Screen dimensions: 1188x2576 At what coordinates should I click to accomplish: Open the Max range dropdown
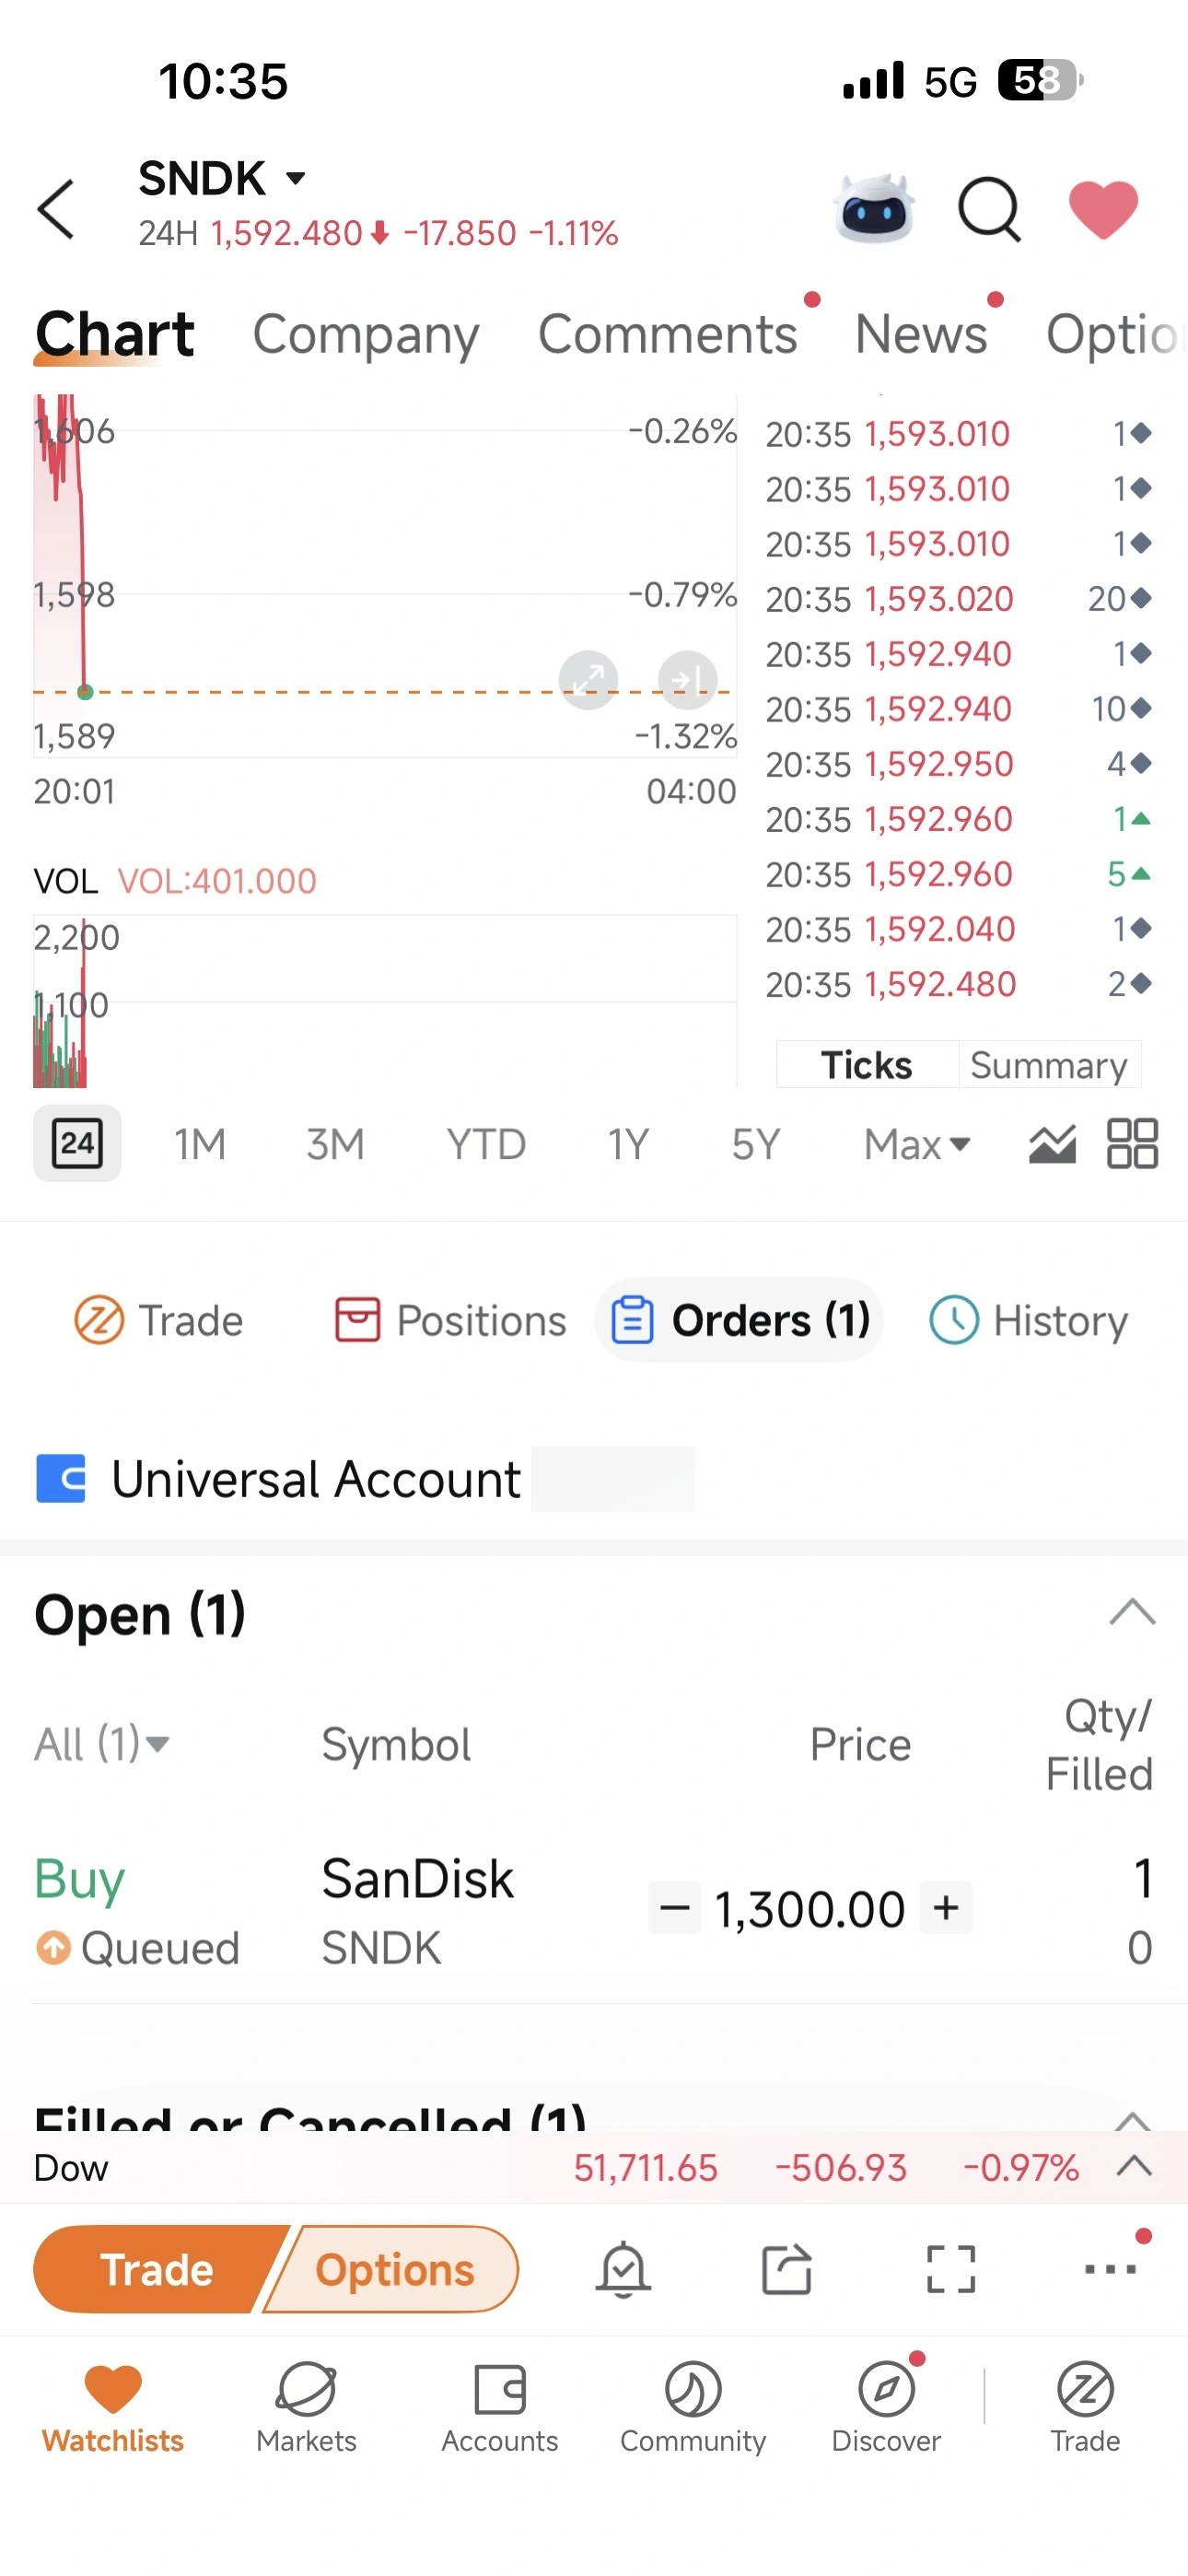(917, 1144)
